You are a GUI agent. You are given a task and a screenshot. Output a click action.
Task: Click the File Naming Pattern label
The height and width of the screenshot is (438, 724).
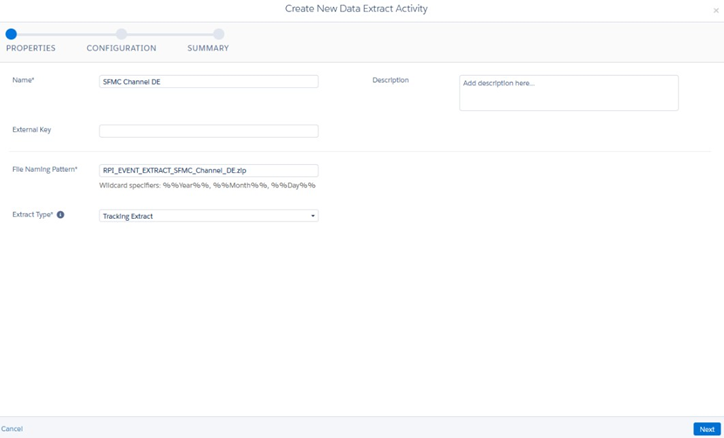click(x=45, y=170)
